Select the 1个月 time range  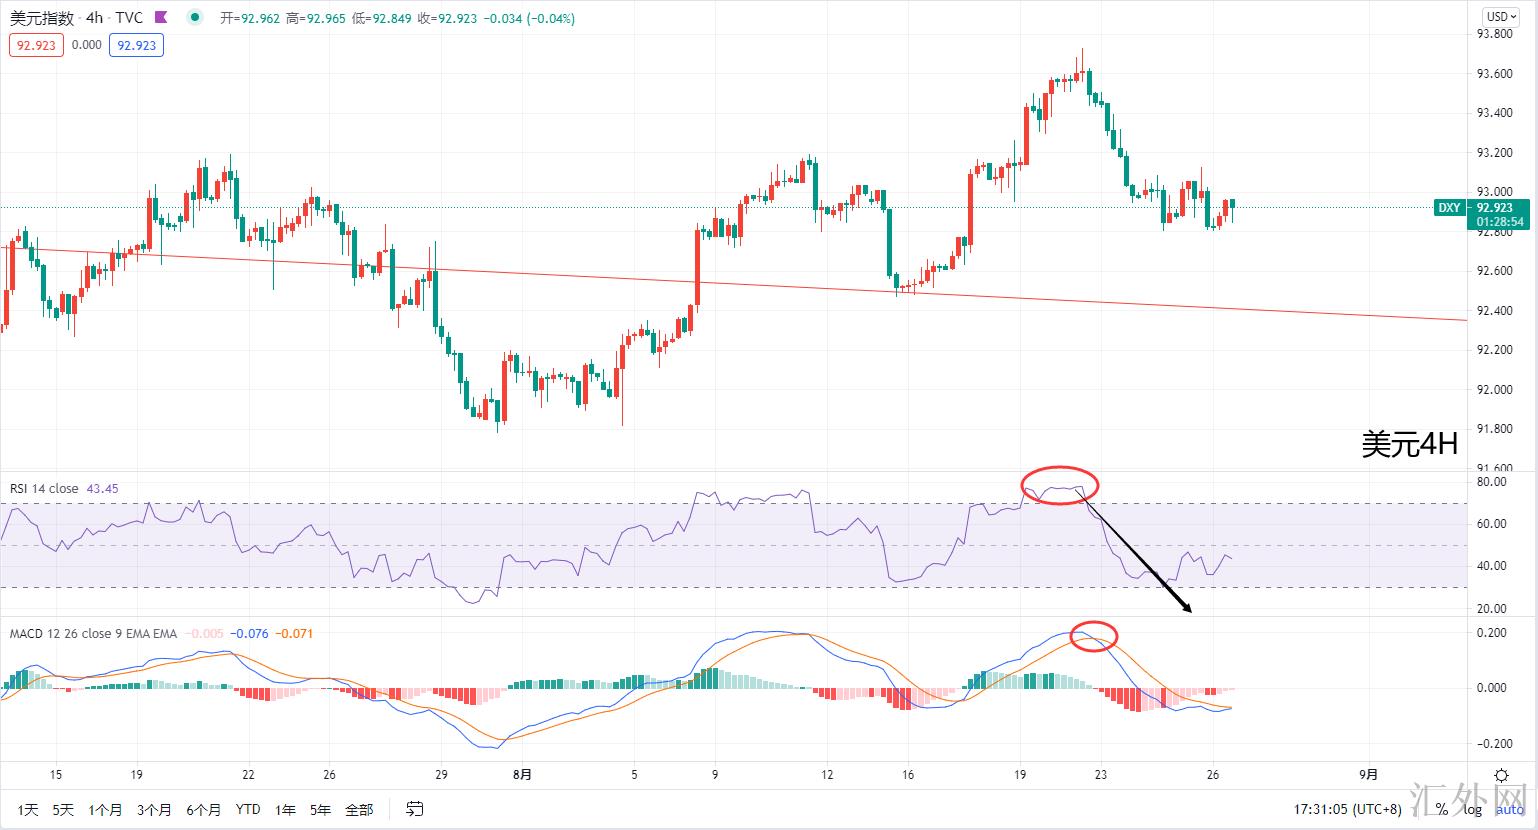[x=105, y=809]
